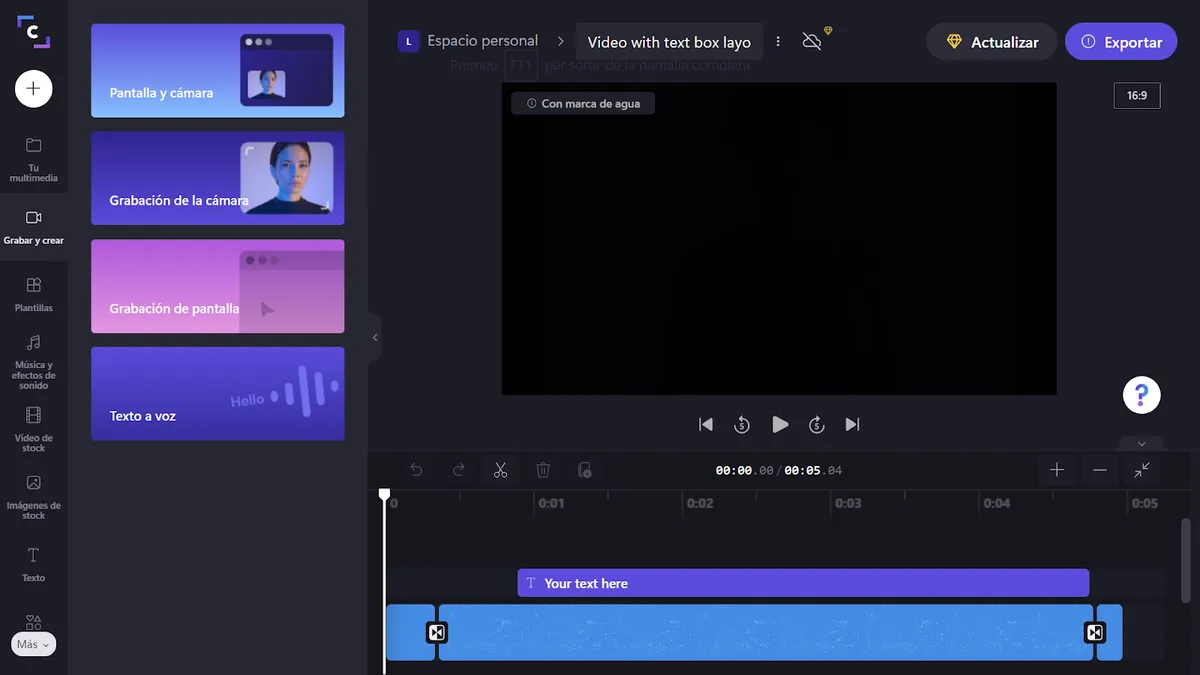The image size is (1200, 675).
Task: Click the cloud sync disabled icon
Action: click(x=812, y=42)
